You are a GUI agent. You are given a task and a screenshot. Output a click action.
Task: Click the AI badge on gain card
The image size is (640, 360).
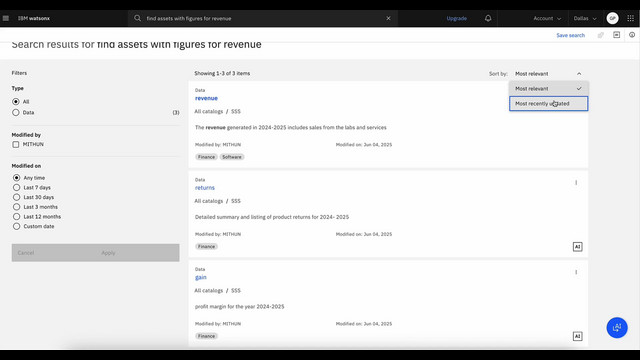(x=577, y=336)
